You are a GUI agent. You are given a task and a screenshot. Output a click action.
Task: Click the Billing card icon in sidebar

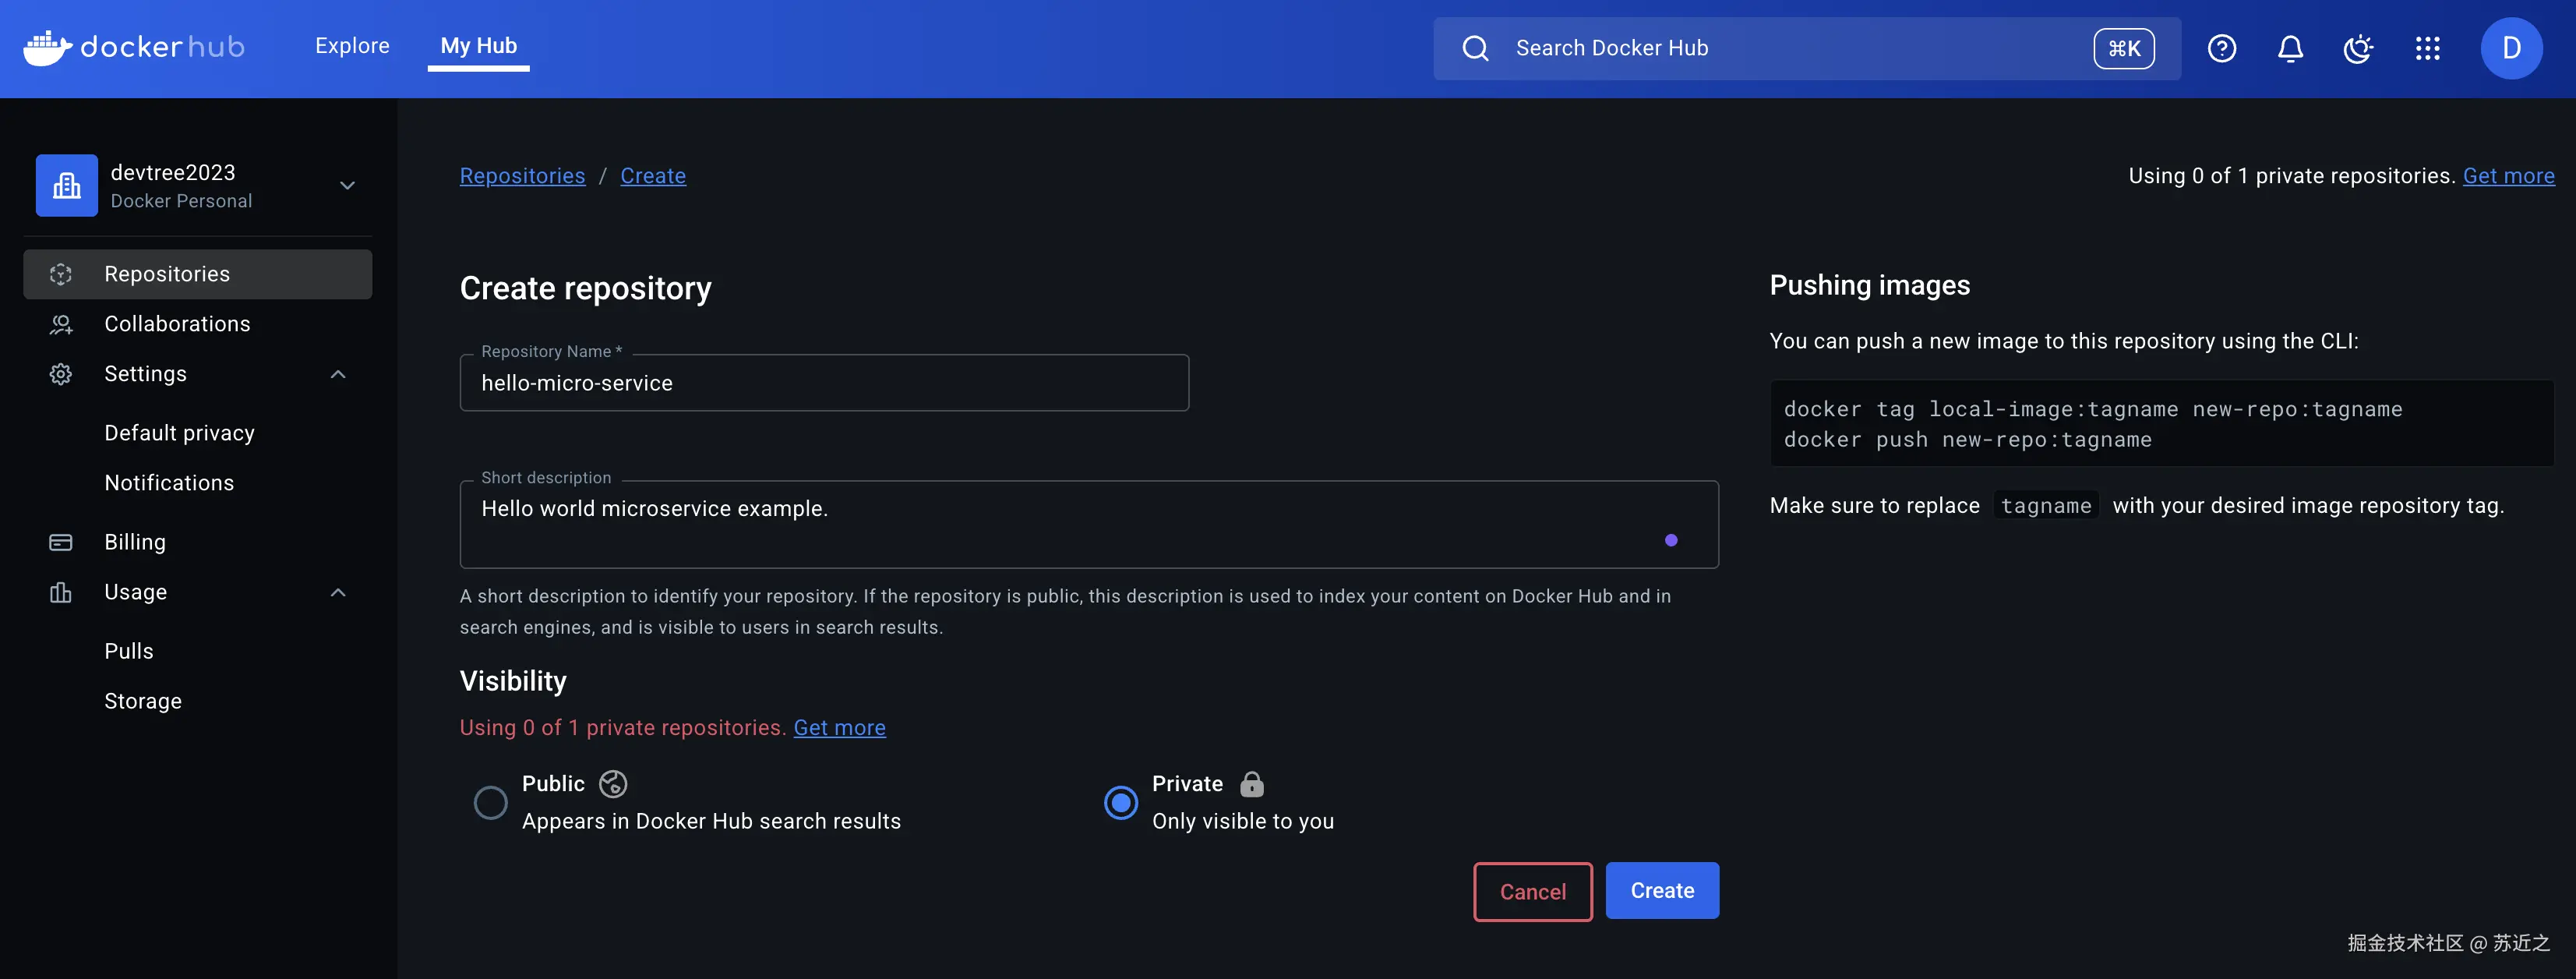[61, 542]
